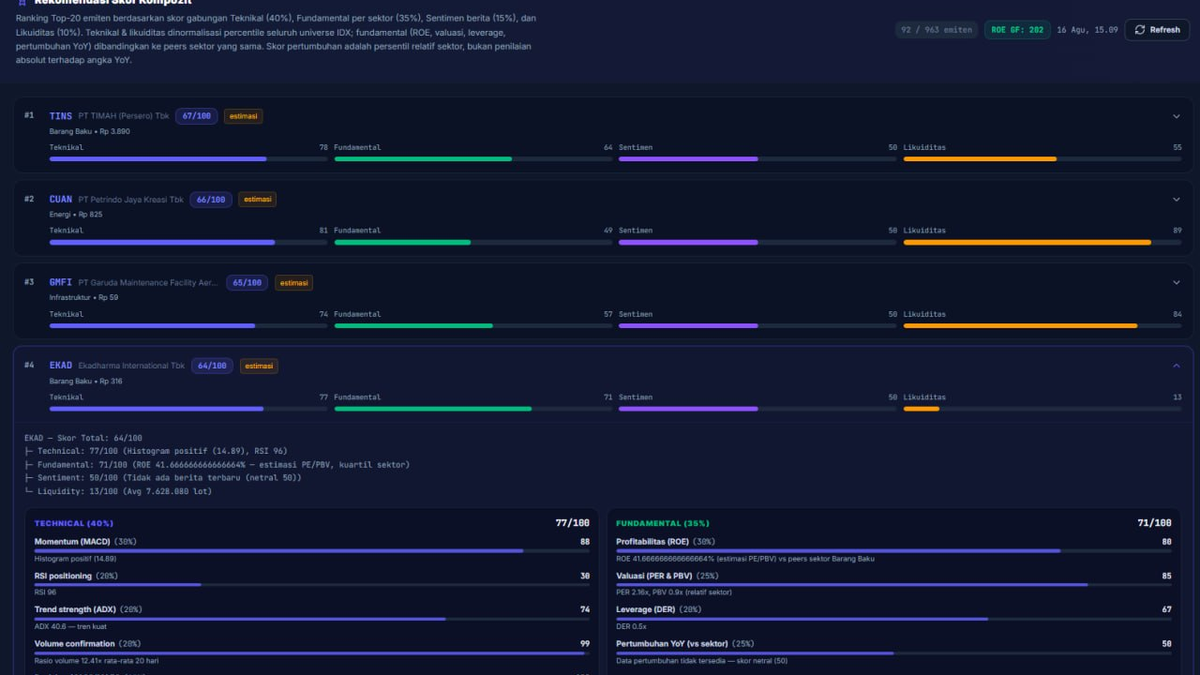The height and width of the screenshot is (675, 1200).
Task: Click the estimasi tag on CUAN
Action: click(x=257, y=199)
